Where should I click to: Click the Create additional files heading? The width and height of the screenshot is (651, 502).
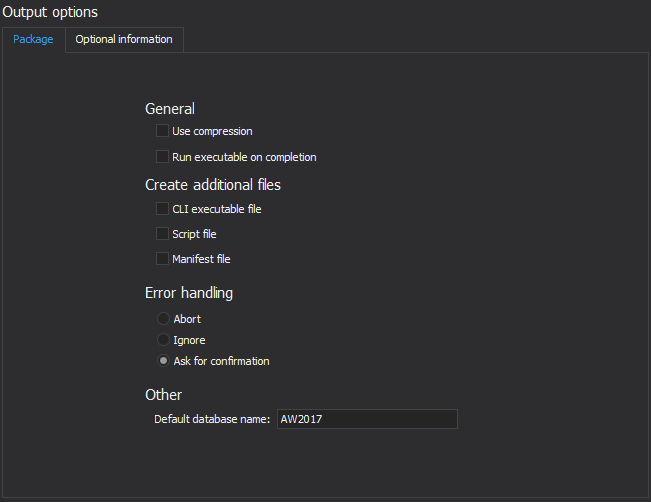click(x=213, y=185)
